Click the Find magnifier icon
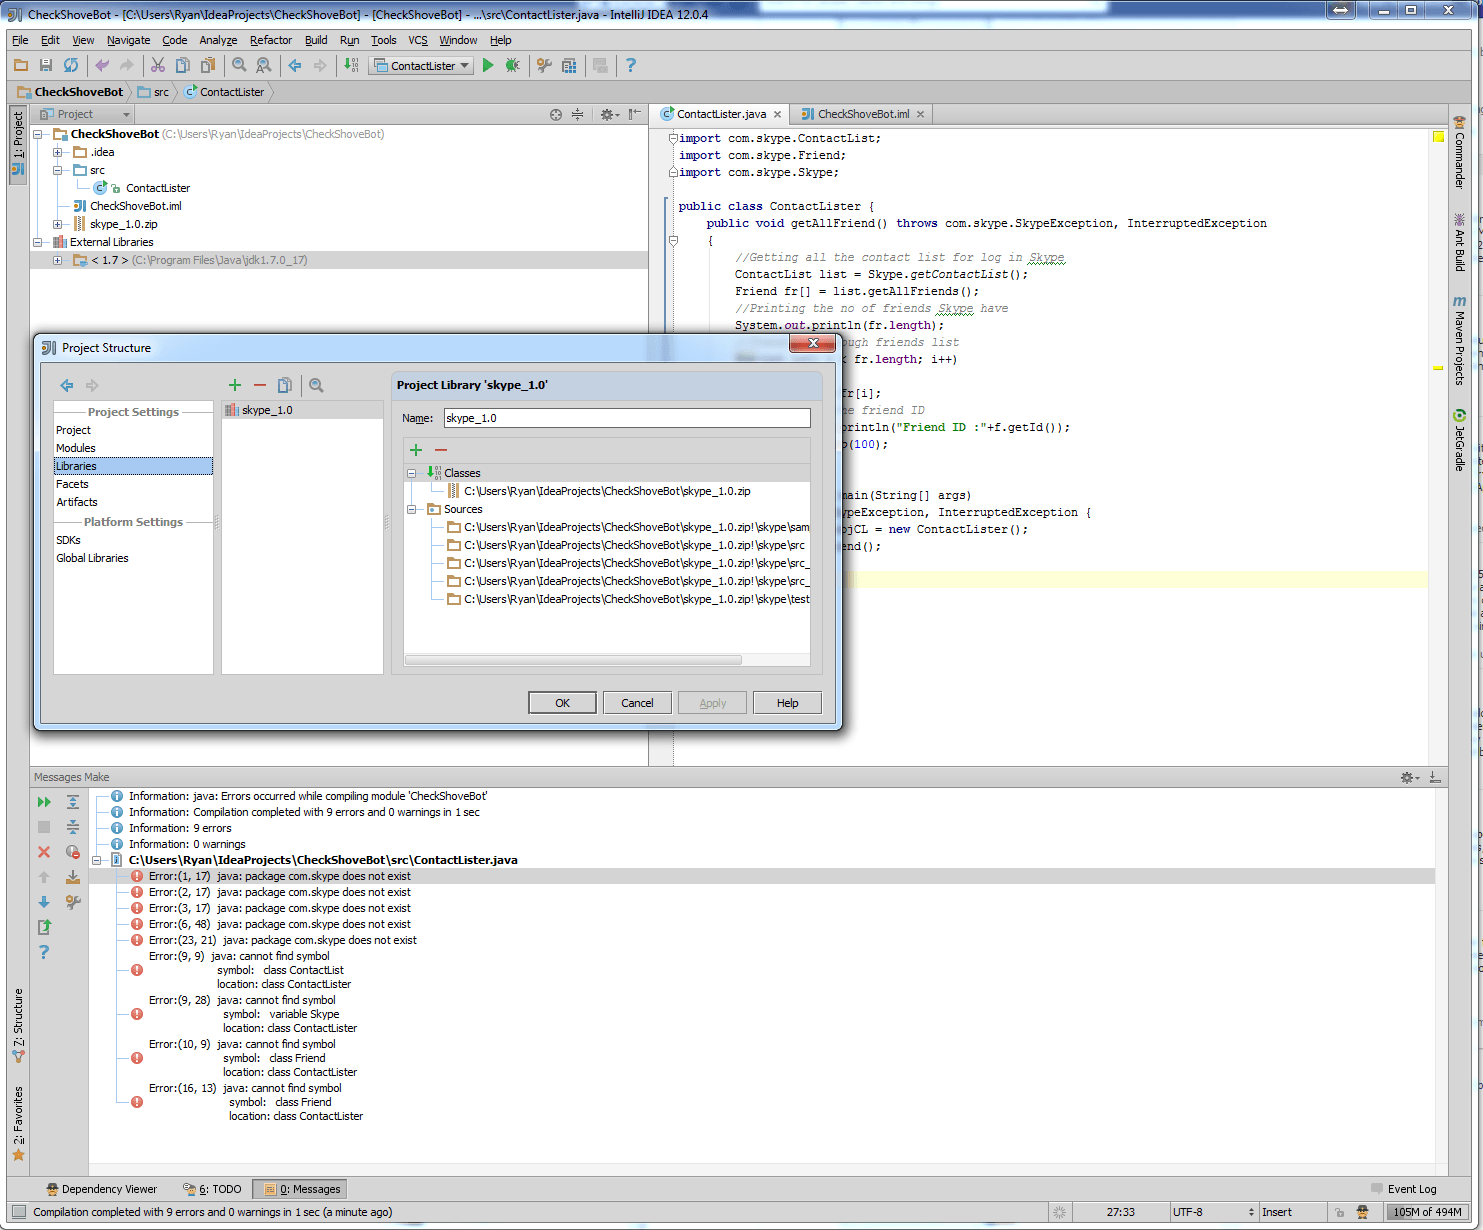This screenshot has height=1230, width=1483. 239,65
